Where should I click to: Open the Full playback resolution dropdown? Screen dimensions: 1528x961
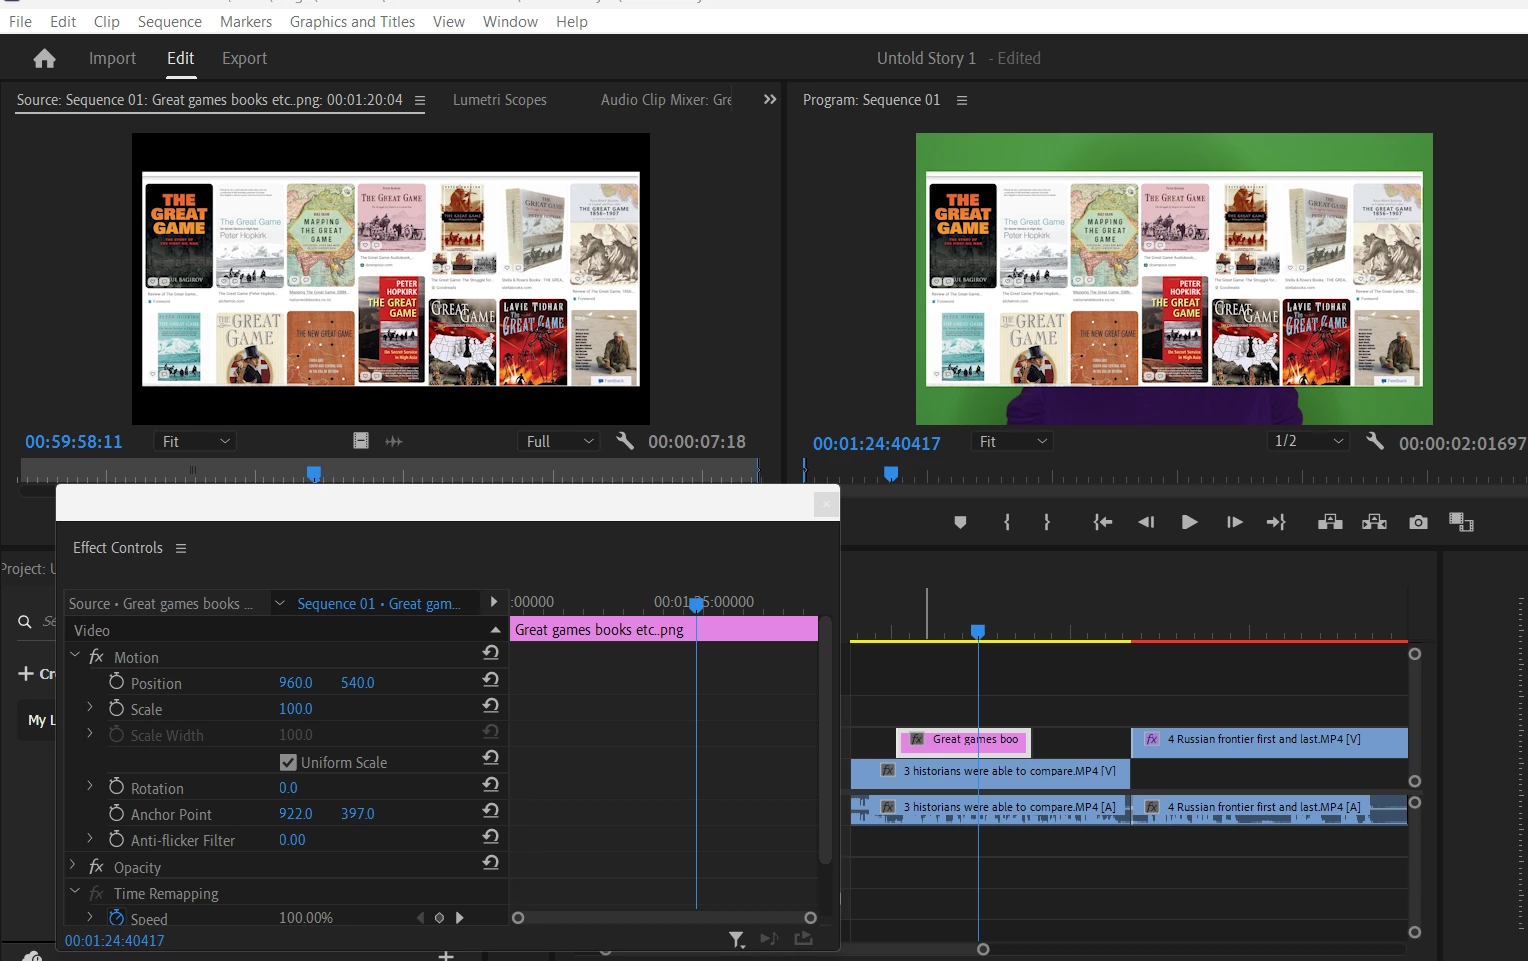pos(558,441)
